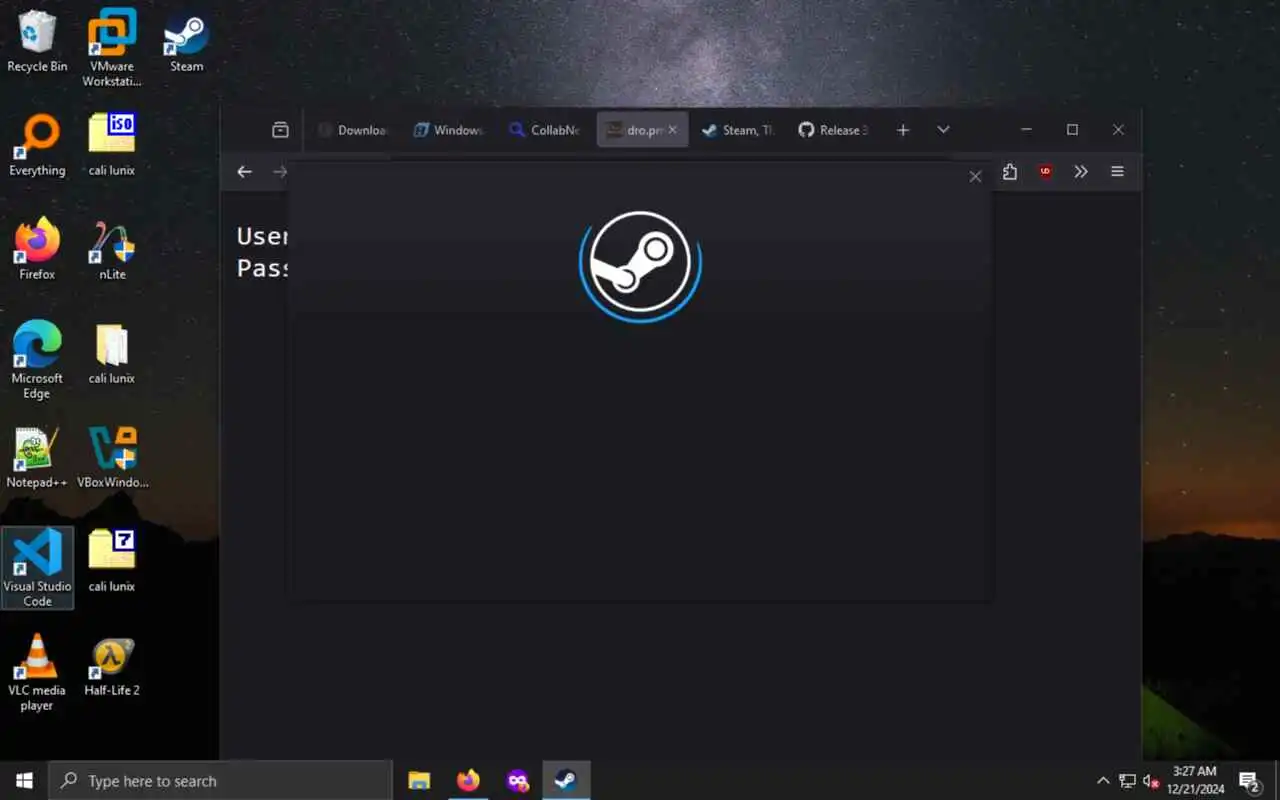Select the Microsoft Edge desktop shortcut
This screenshot has width=1280, height=800.
(37, 360)
